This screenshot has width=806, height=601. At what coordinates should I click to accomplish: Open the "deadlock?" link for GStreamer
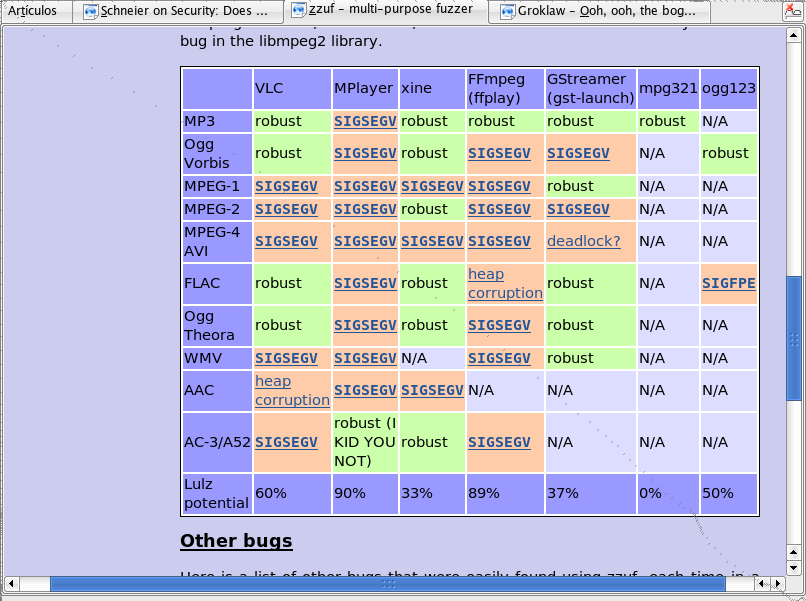583,241
